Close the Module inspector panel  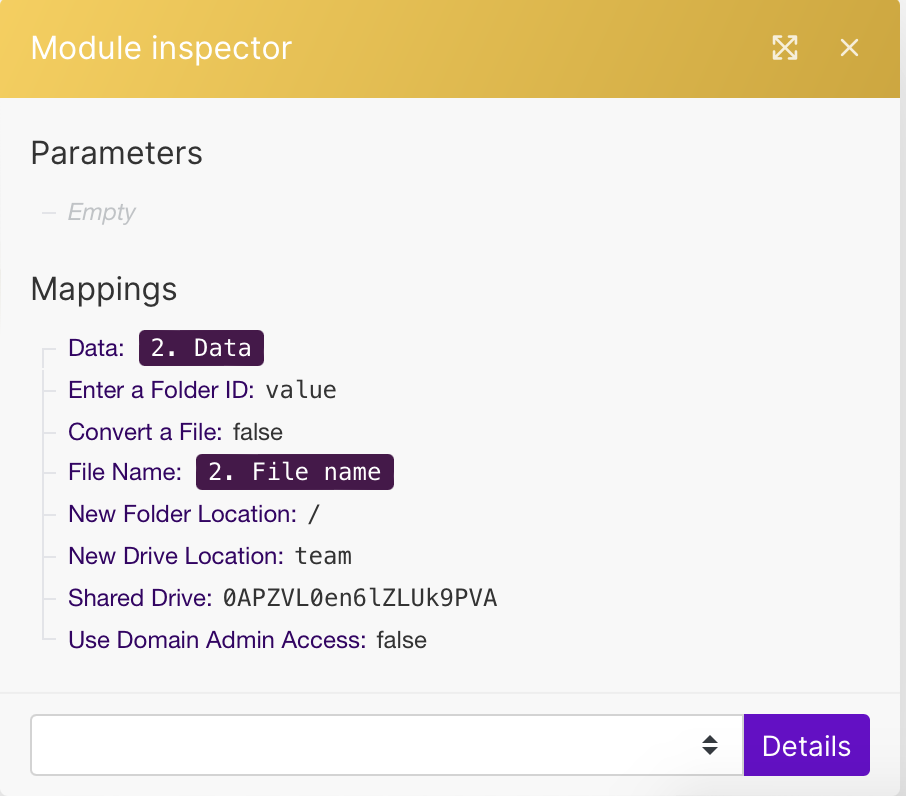tap(849, 48)
